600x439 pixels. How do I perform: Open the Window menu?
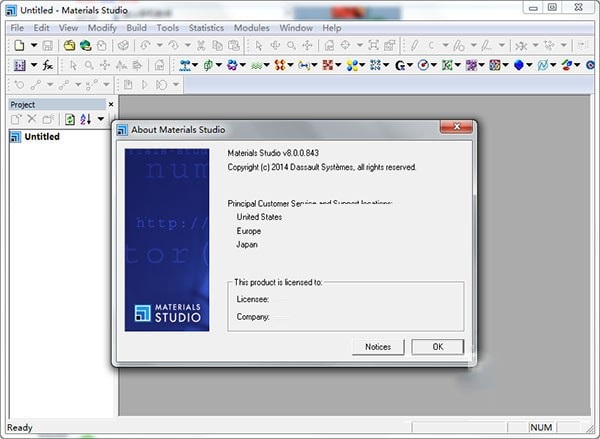(x=296, y=28)
